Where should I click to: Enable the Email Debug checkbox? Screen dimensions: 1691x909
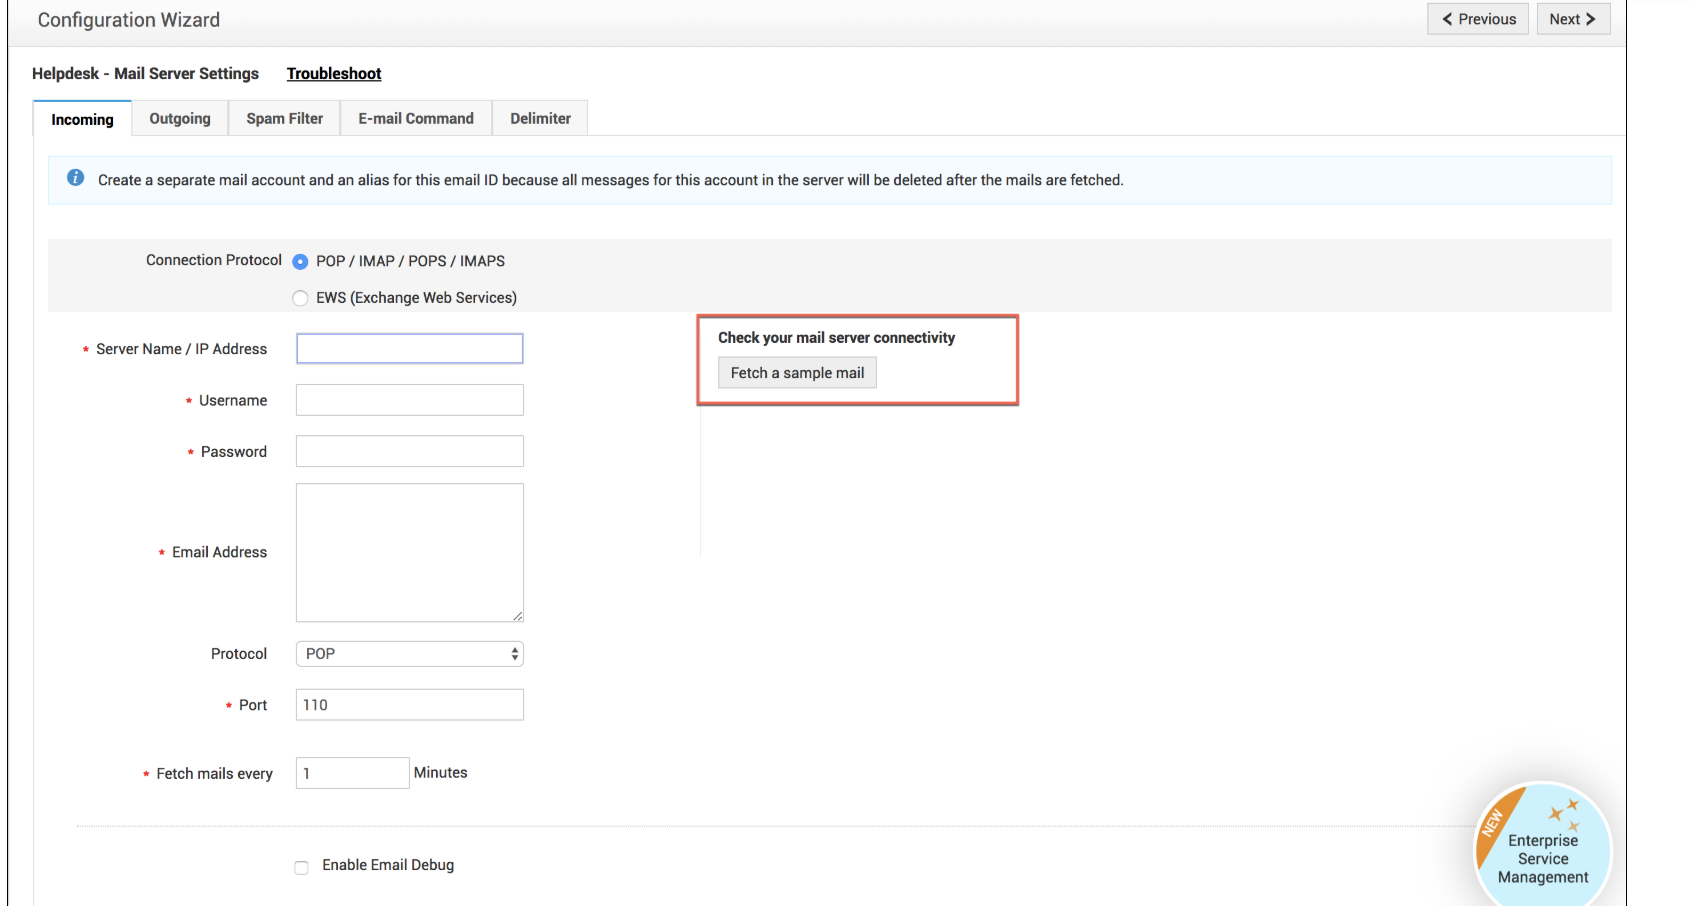tap(301, 867)
